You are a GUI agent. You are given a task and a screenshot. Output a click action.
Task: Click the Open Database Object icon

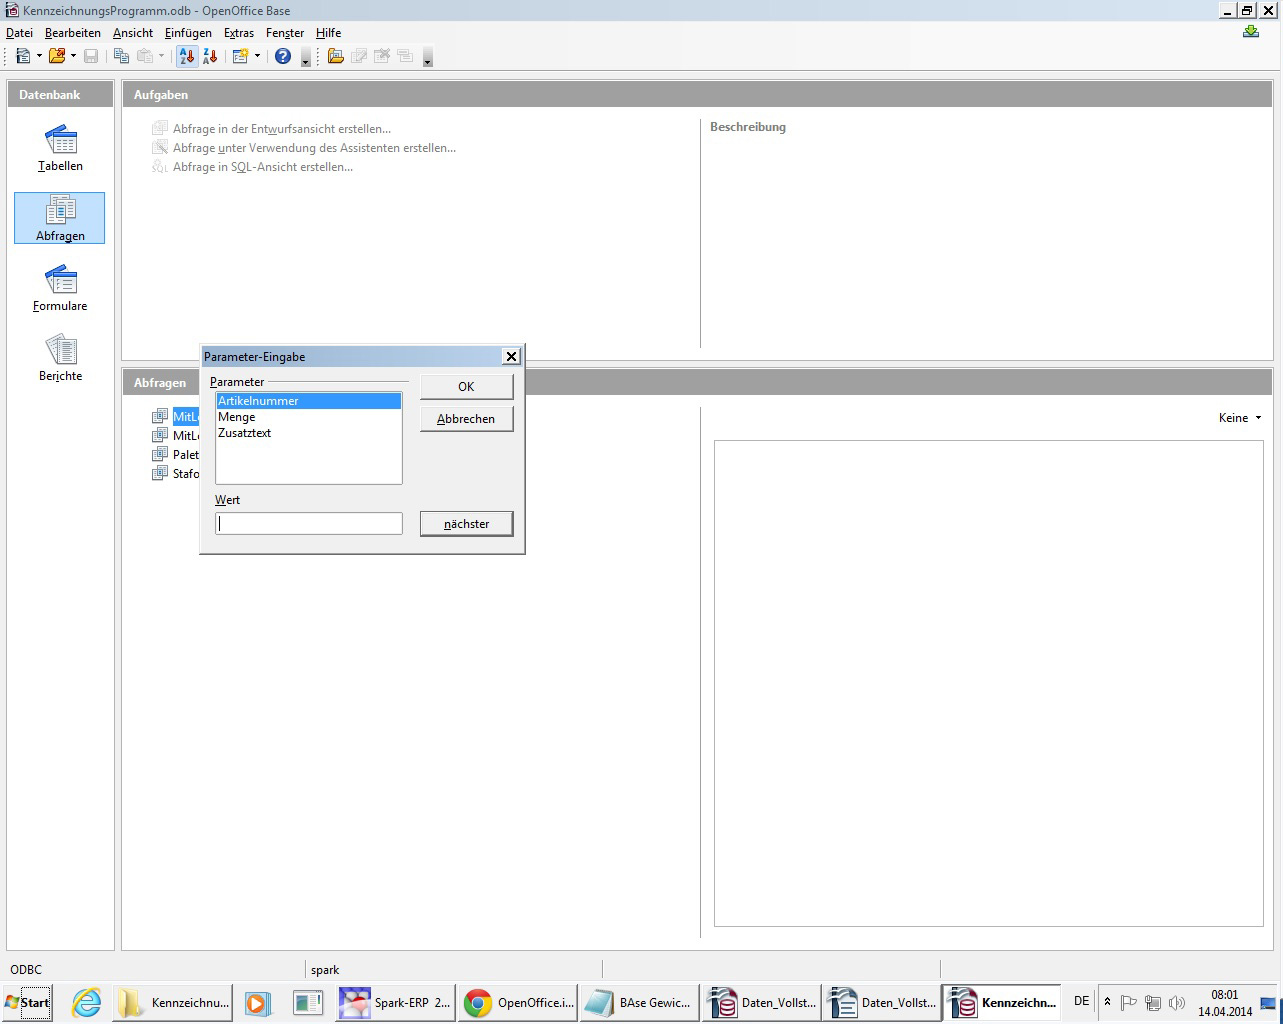coord(336,56)
